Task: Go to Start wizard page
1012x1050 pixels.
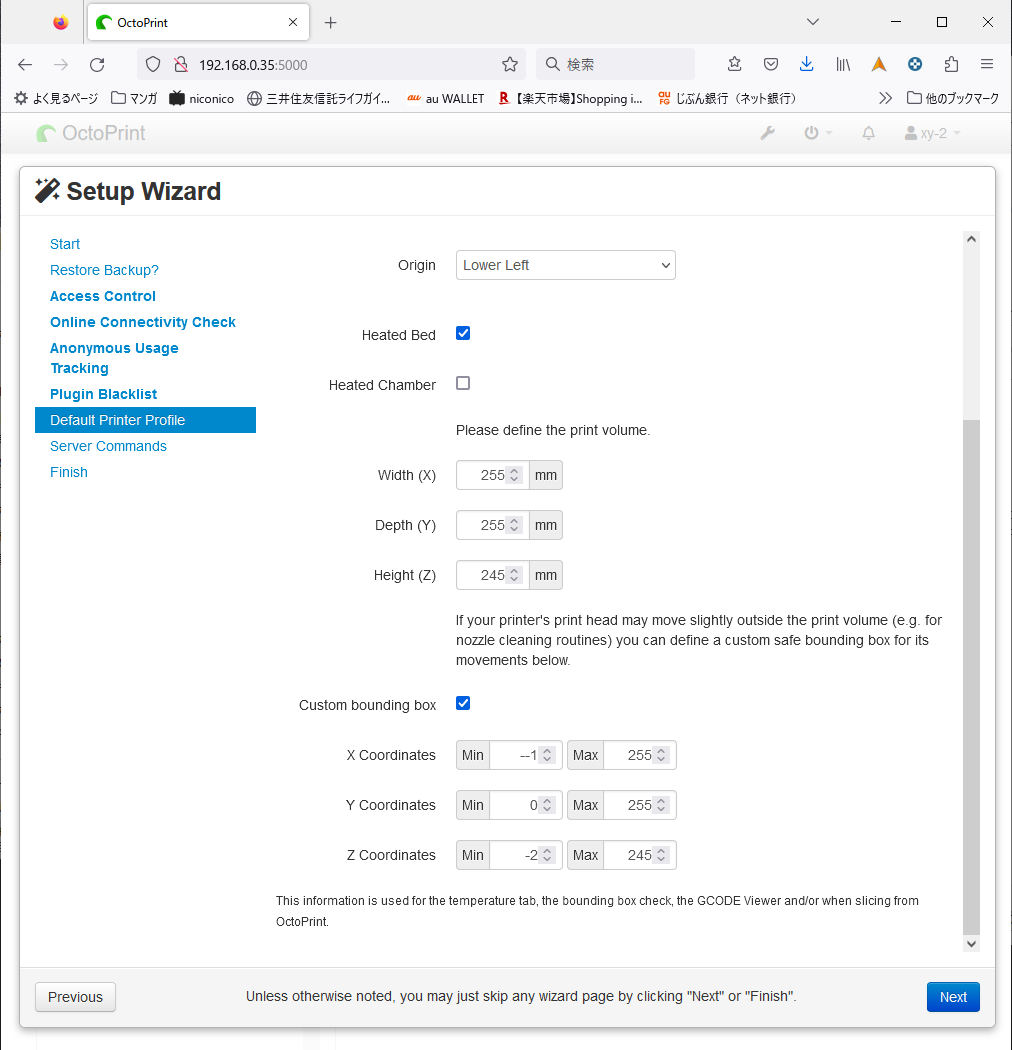Action: [65, 244]
